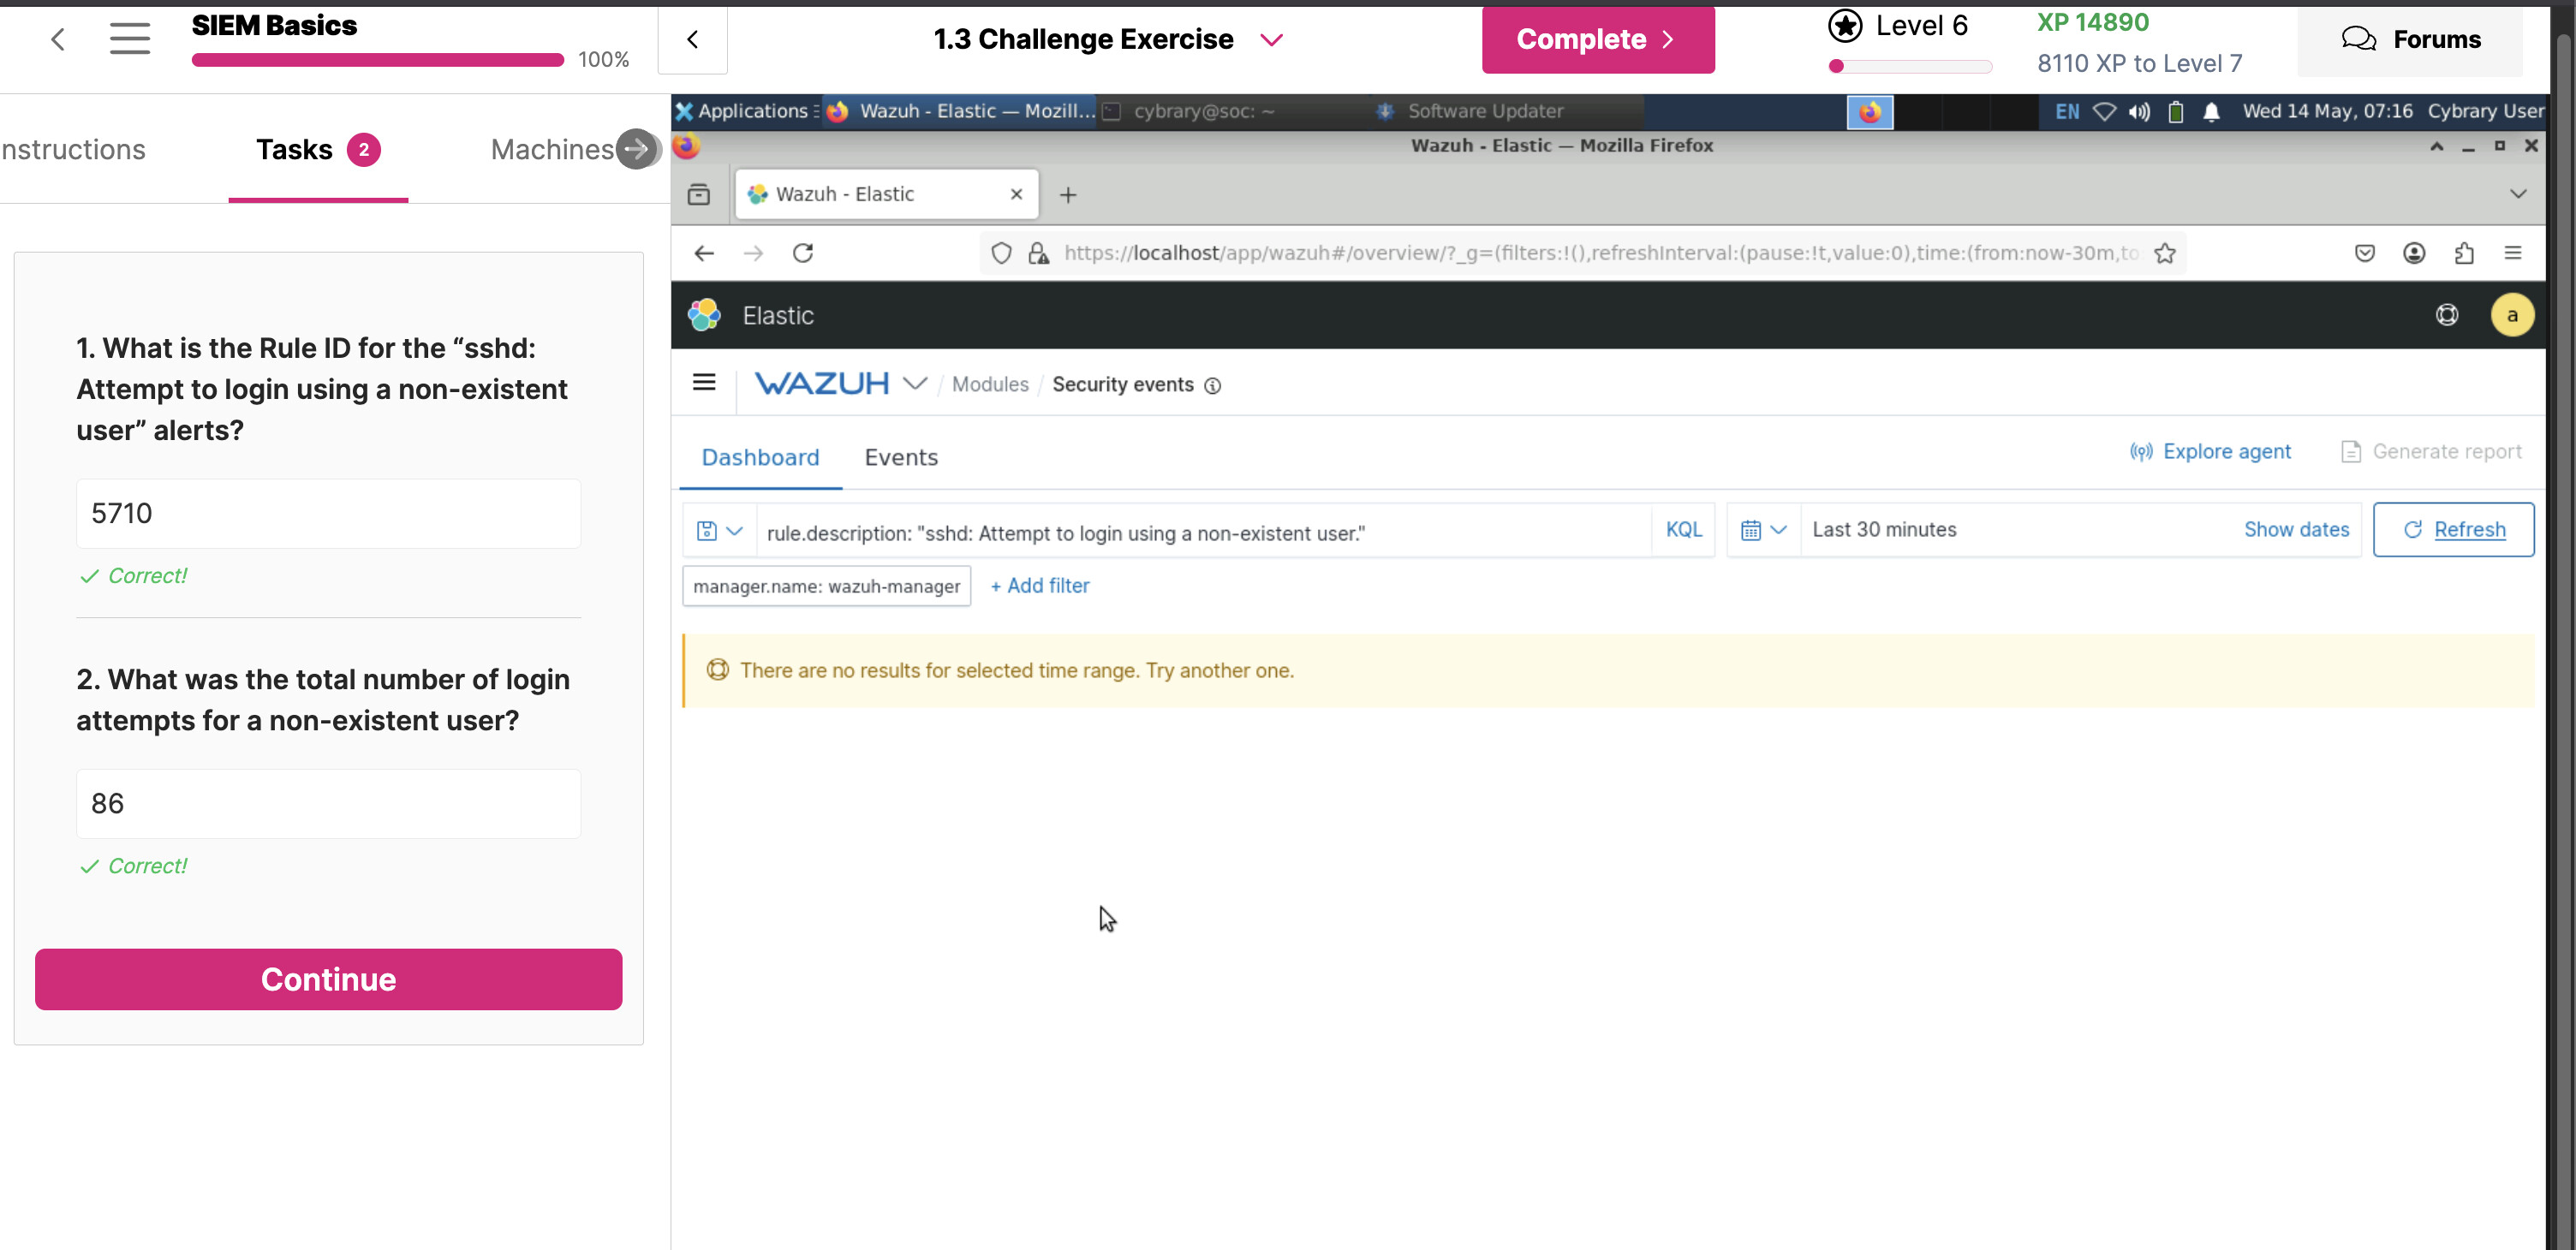Image resolution: width=2576 pixels, height=1250 pixels.
Task: Open the Firefox account profile icon
Action: [x=2413, y=253]
